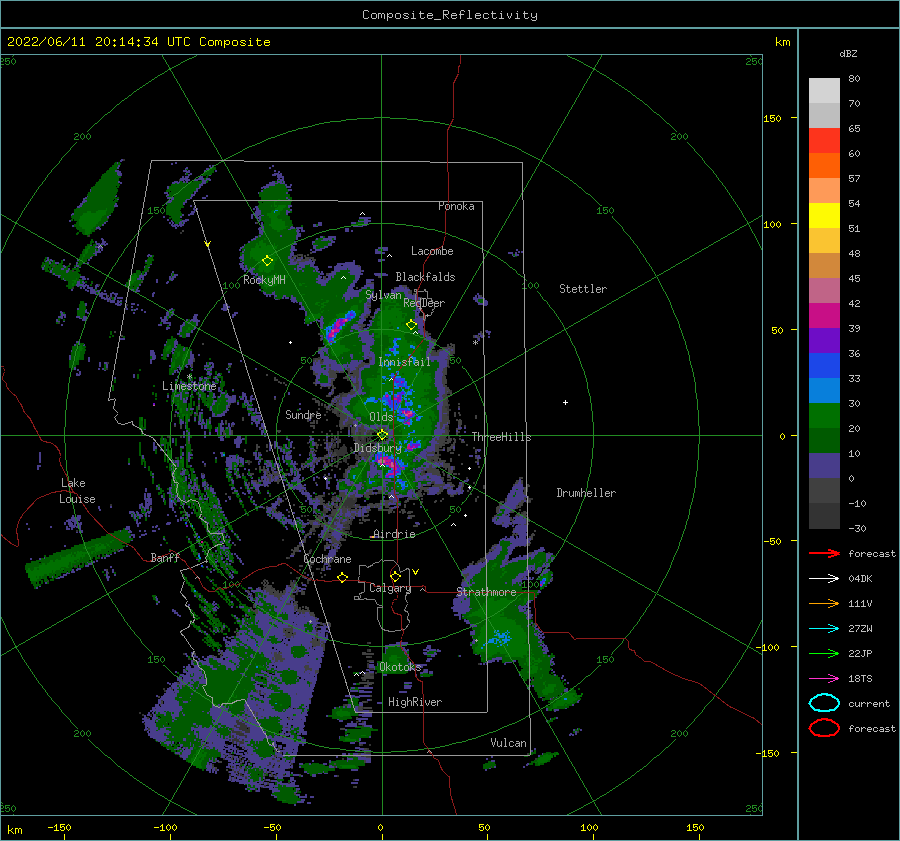Select the blue 36–33 dBZ color swatch
Image resolution: width=900 pixels, height=841 pixels.
pyautogui.click(x=824, y=365)
